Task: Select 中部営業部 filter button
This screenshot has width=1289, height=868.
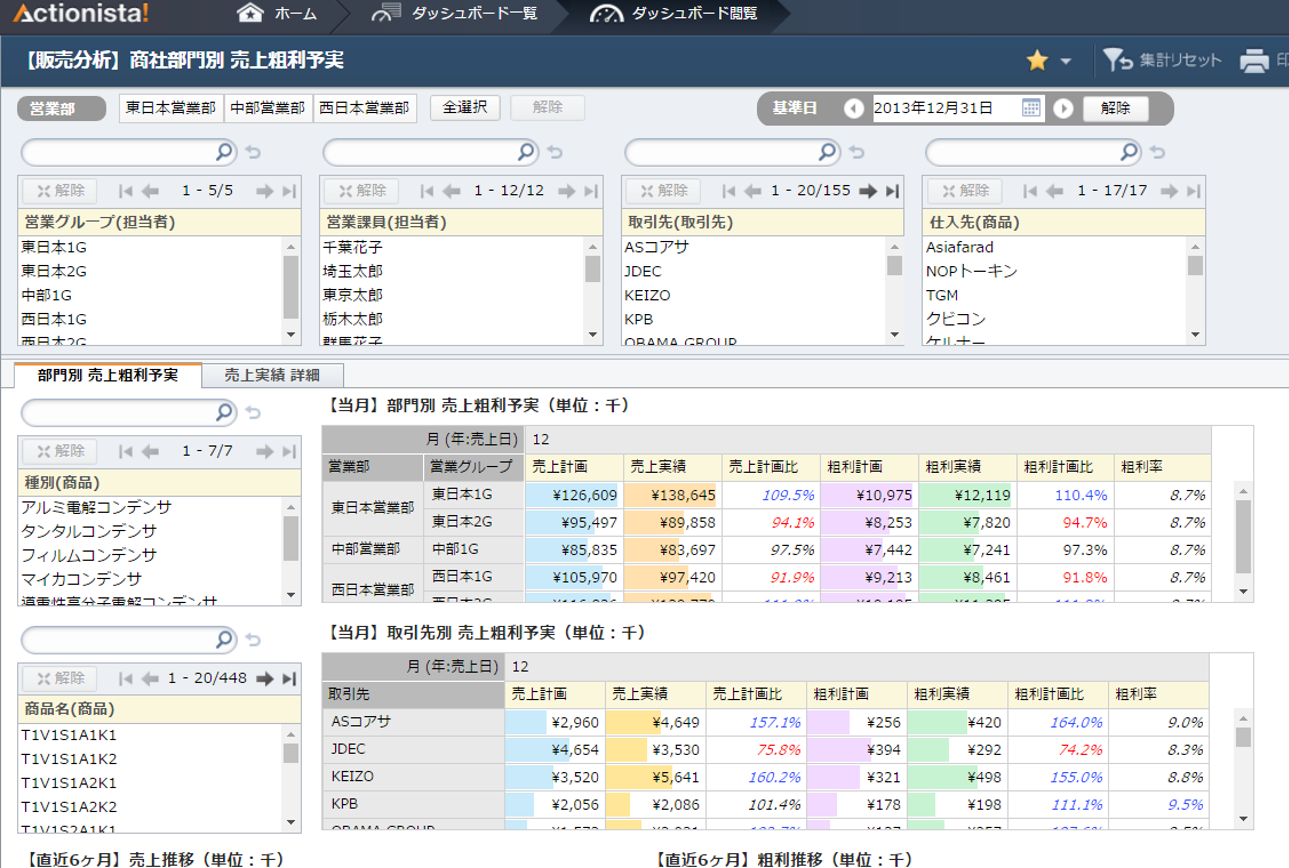Action: tap(268, 108)
